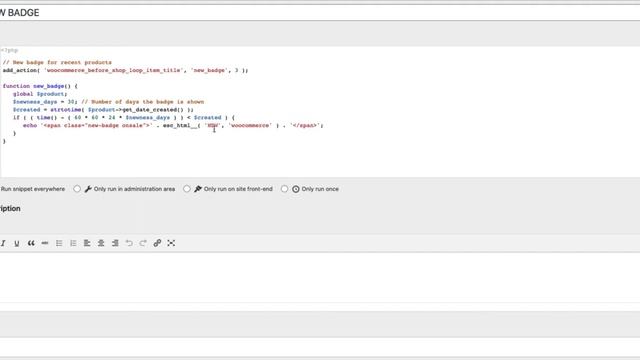Click the clock icon beside Only run once
Screen dimensions: 640x360
click(x=296, y=189)
